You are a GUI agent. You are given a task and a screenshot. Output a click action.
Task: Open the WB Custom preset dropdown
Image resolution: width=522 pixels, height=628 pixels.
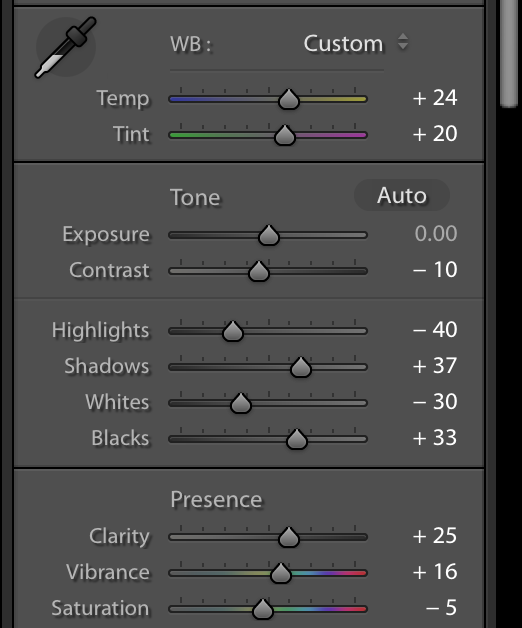click(x=356, y=43)
